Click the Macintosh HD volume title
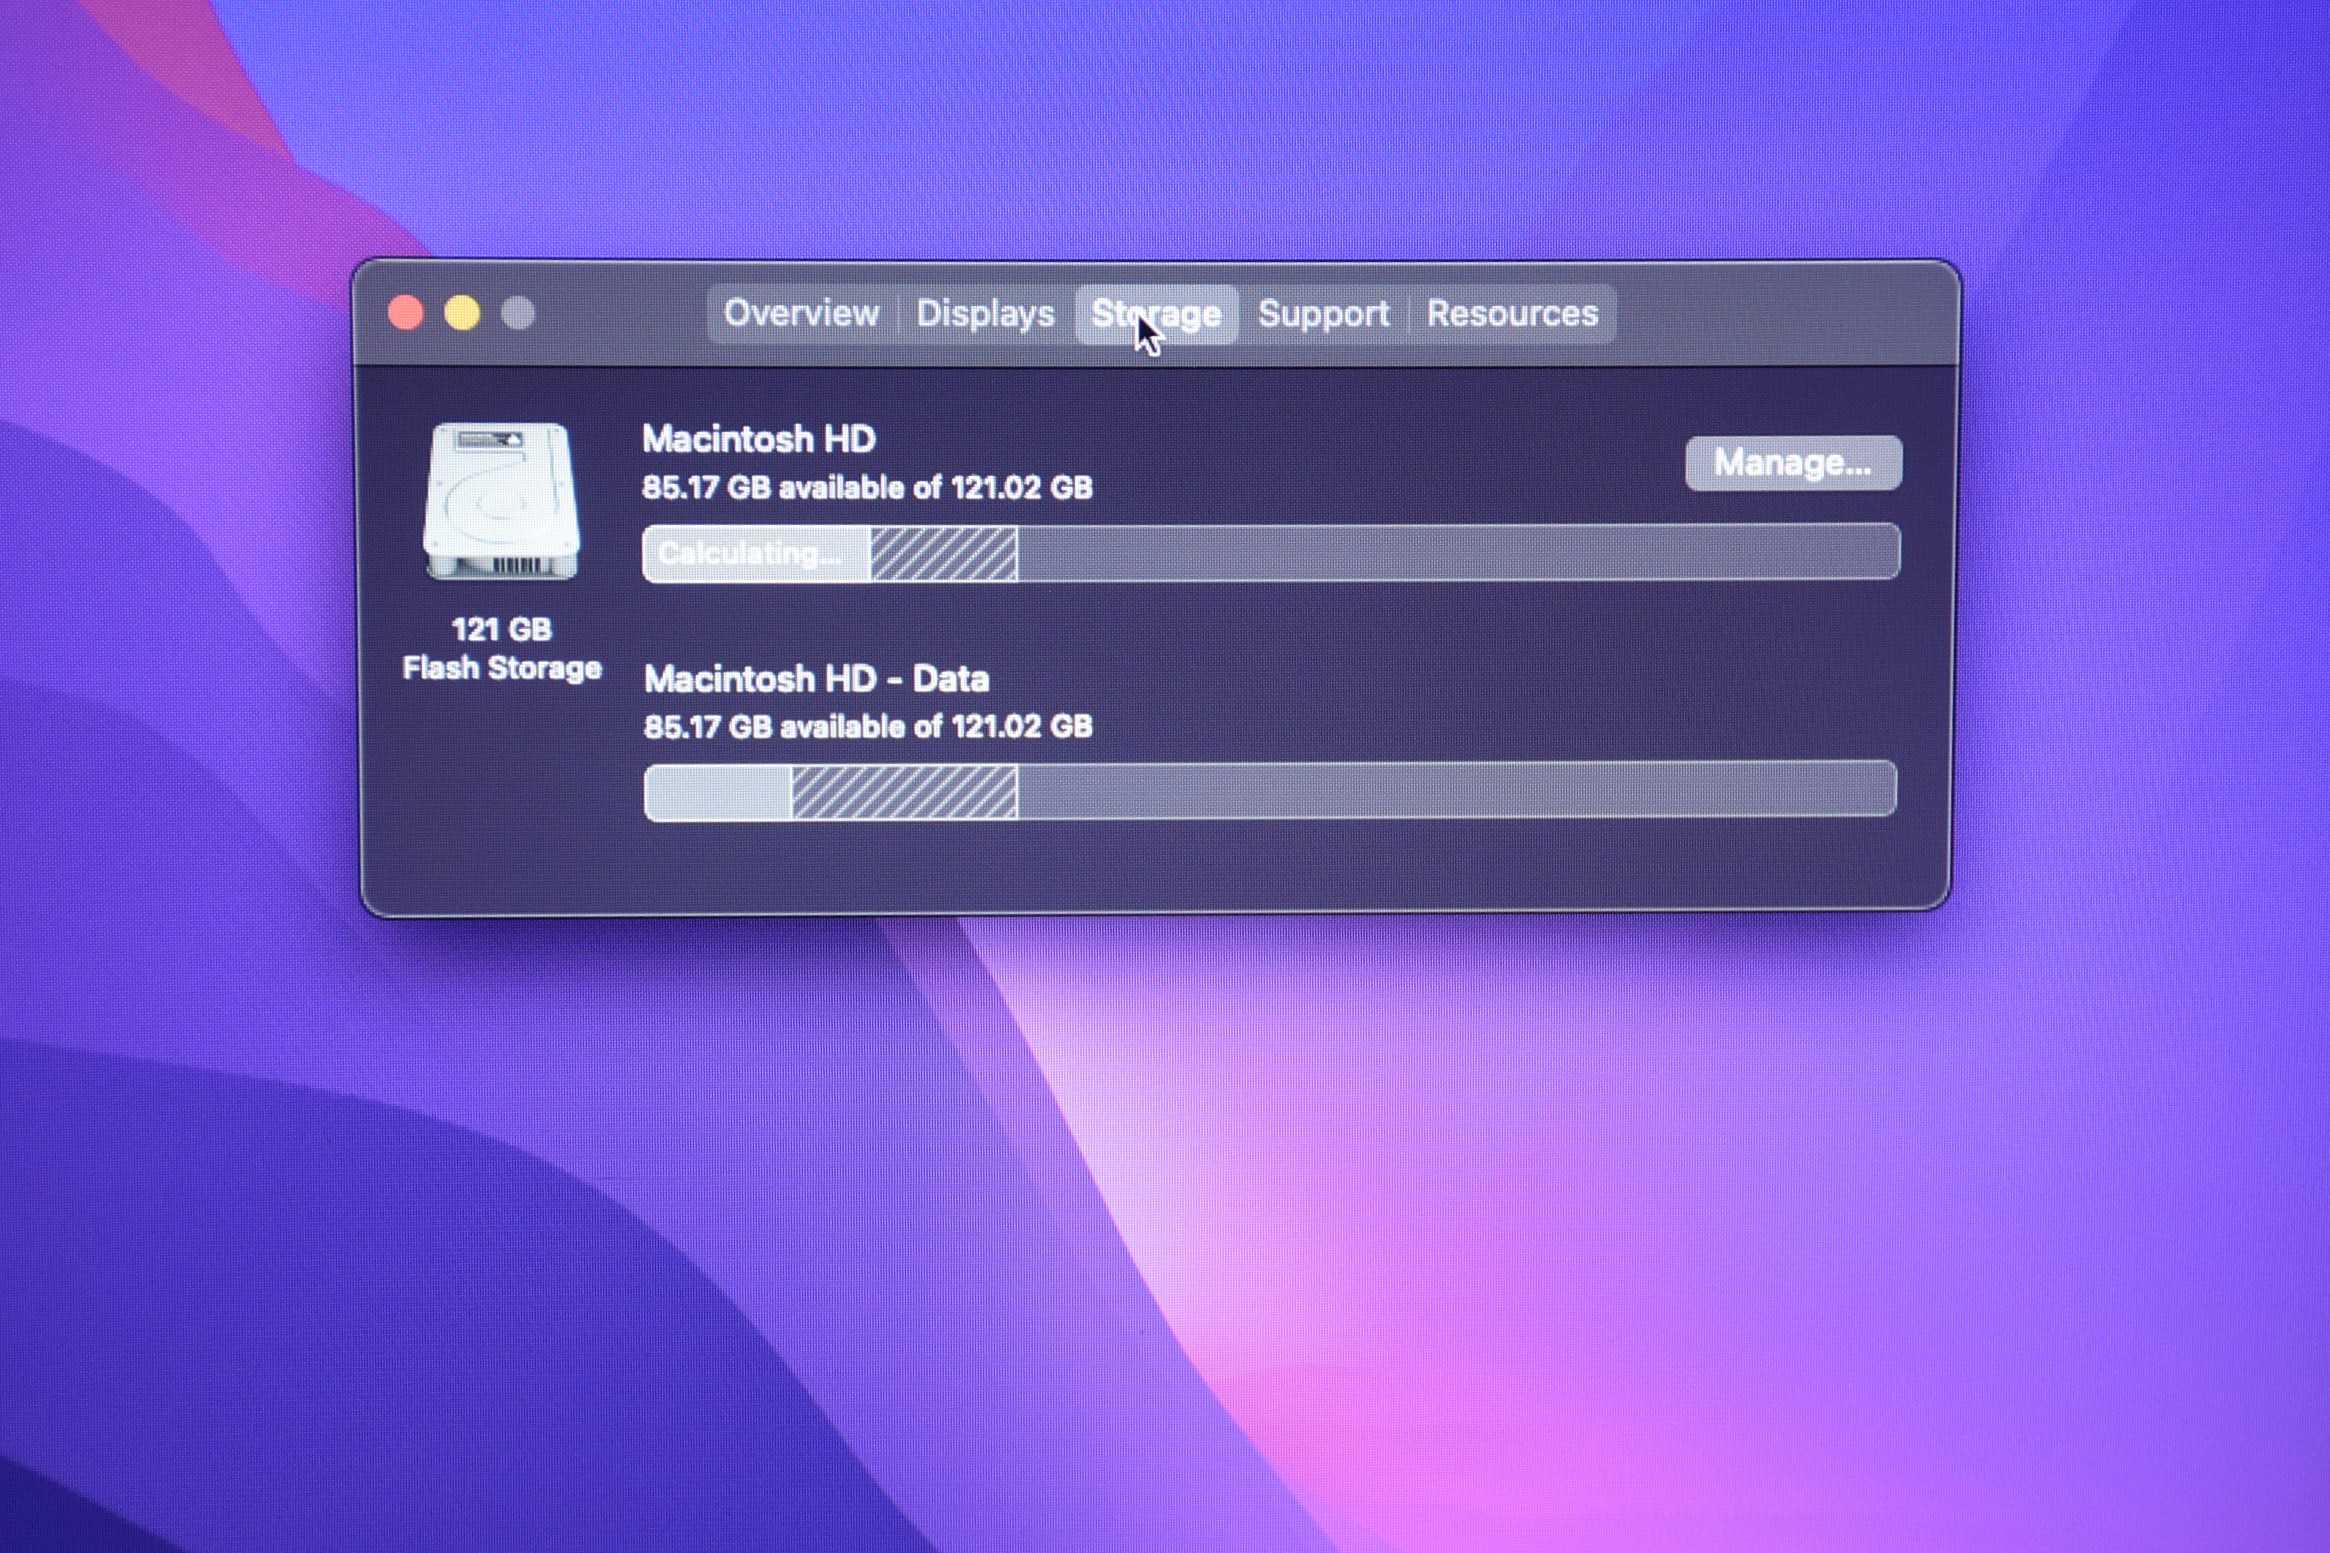Viewport: 2330px width, 1553px height. click(x=759, y=439)
